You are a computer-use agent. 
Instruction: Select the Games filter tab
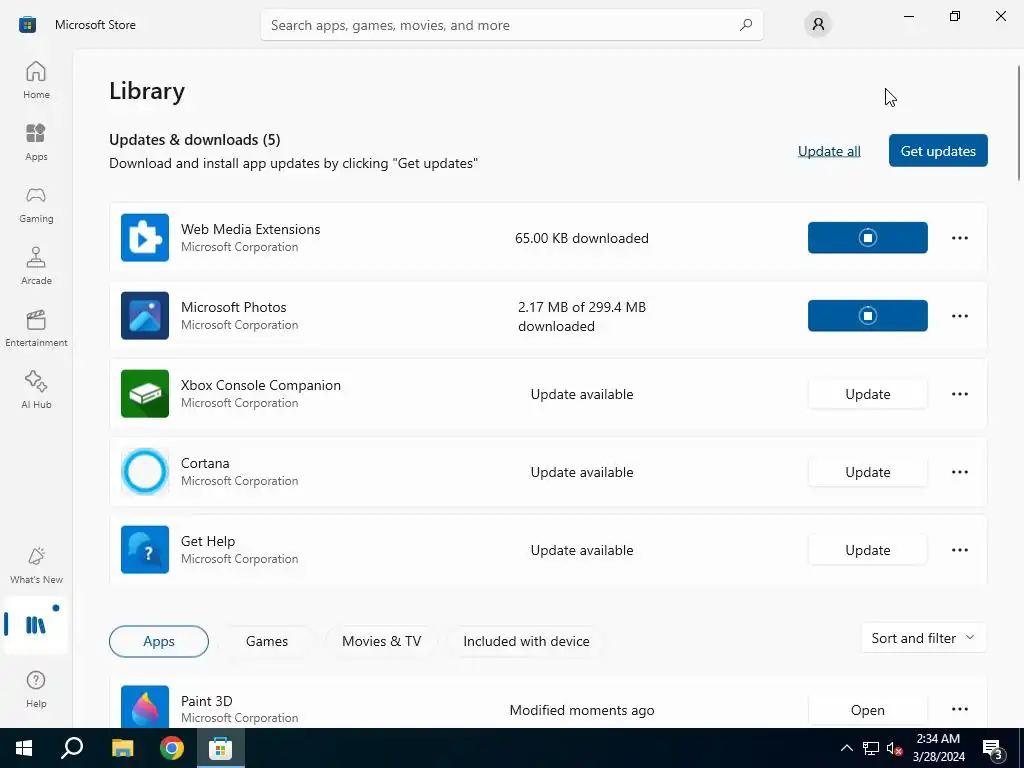(266, 641)
